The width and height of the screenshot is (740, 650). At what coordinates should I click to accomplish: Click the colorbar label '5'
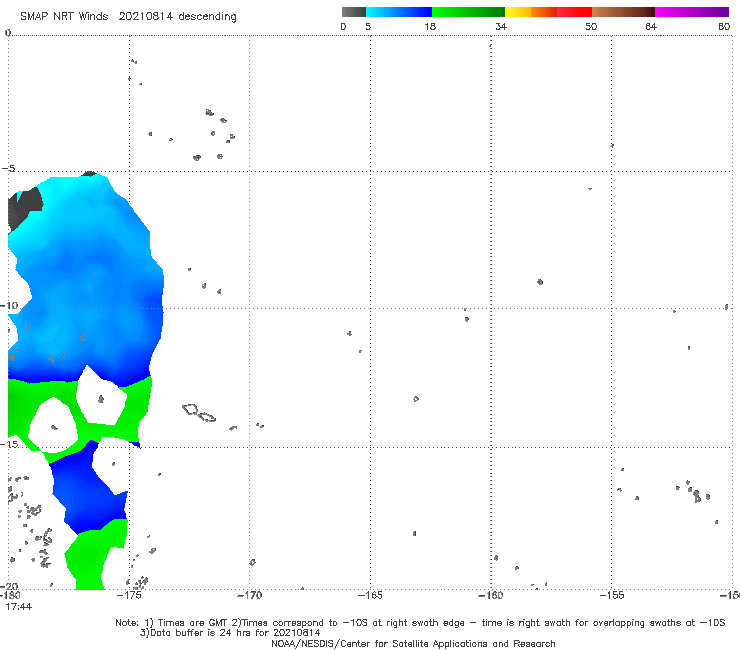(368, 27)
